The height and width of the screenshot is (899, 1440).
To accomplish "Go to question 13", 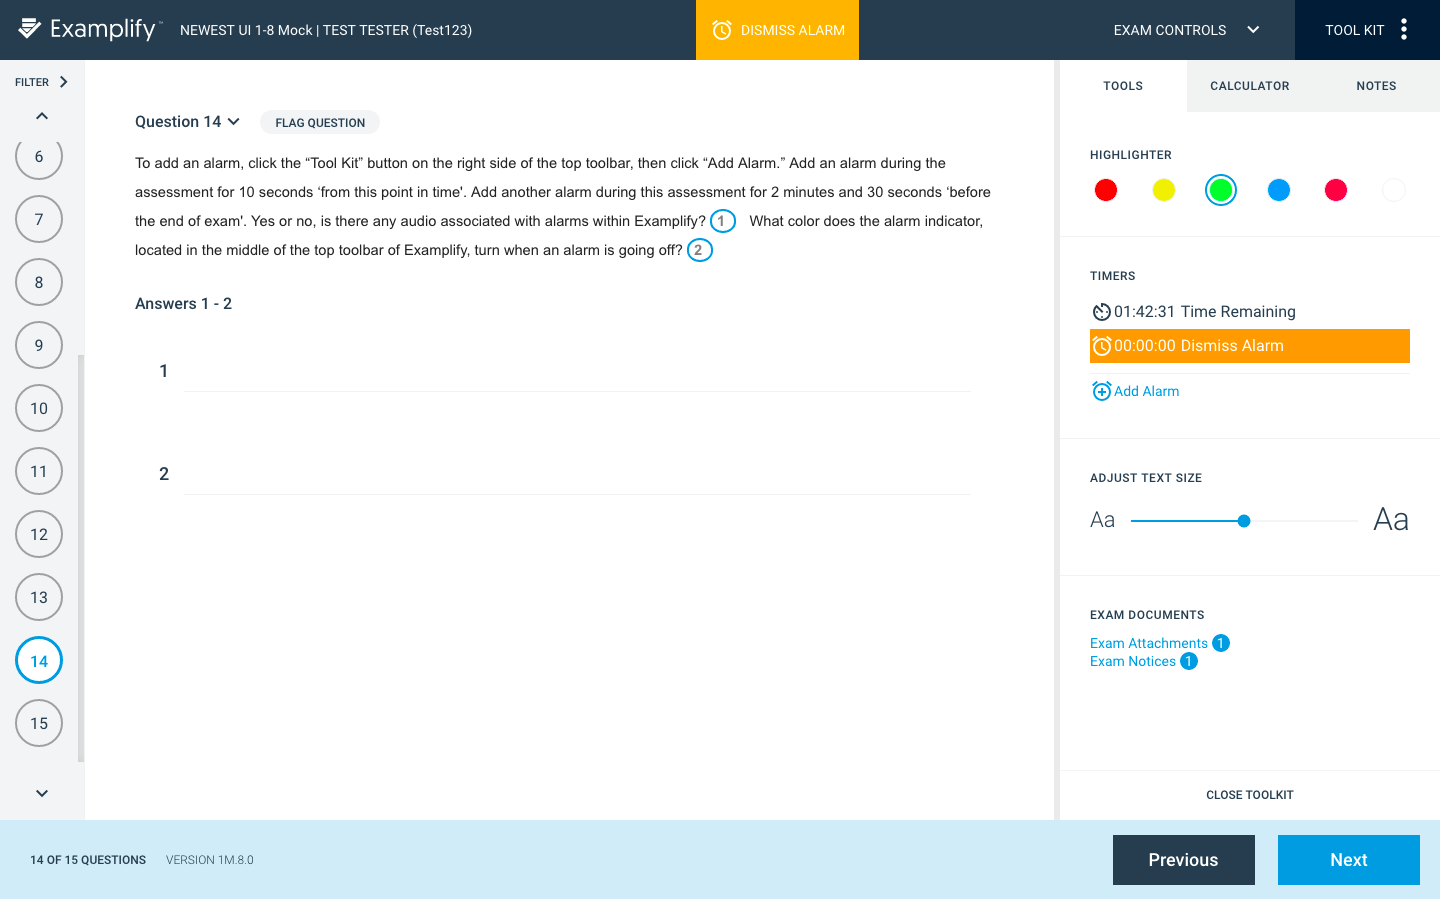I will coord(39,597).
